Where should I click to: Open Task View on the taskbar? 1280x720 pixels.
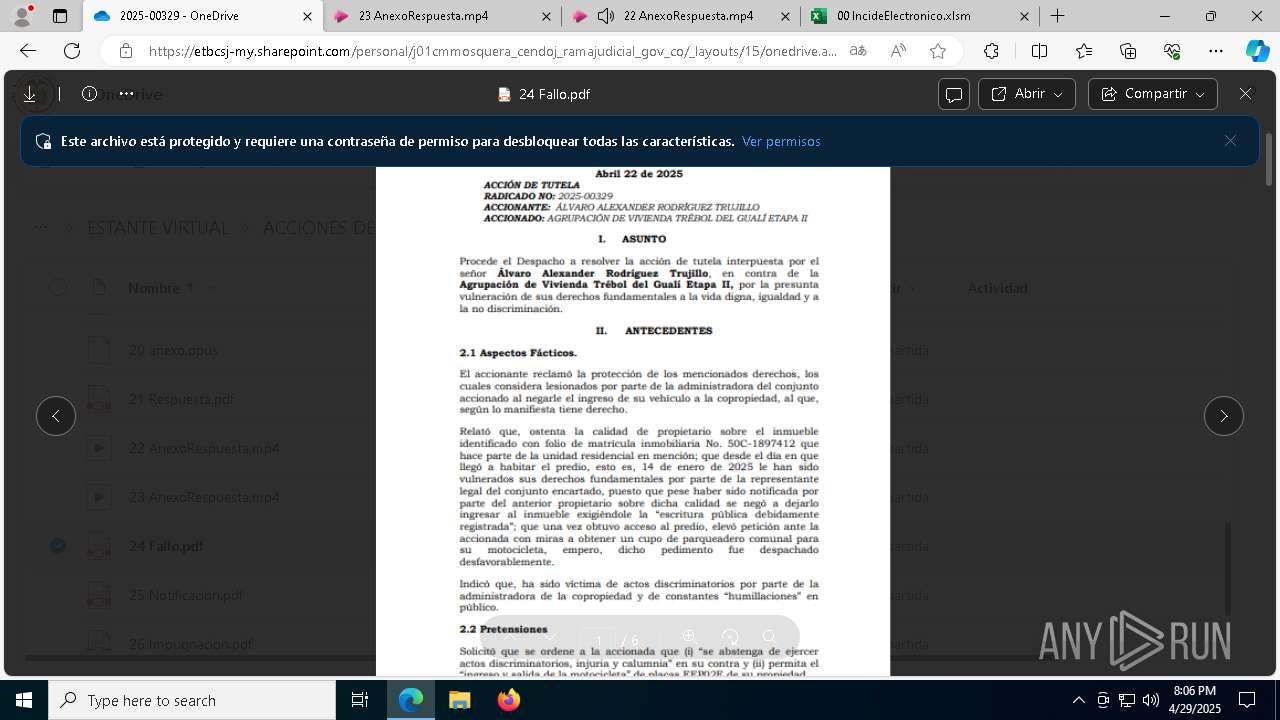click(360, 700)
